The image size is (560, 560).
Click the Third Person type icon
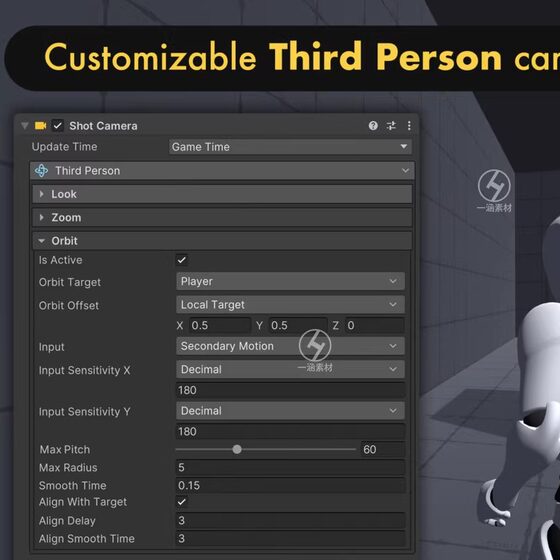click(x=41, y=171)
